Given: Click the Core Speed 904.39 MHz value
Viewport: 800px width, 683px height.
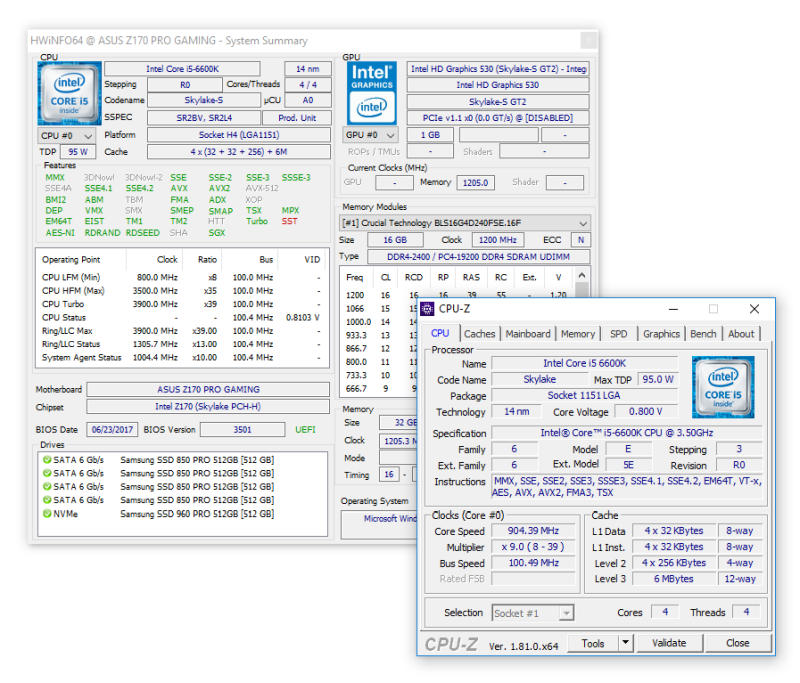Looking at the screenshot, I should point(533,530).
